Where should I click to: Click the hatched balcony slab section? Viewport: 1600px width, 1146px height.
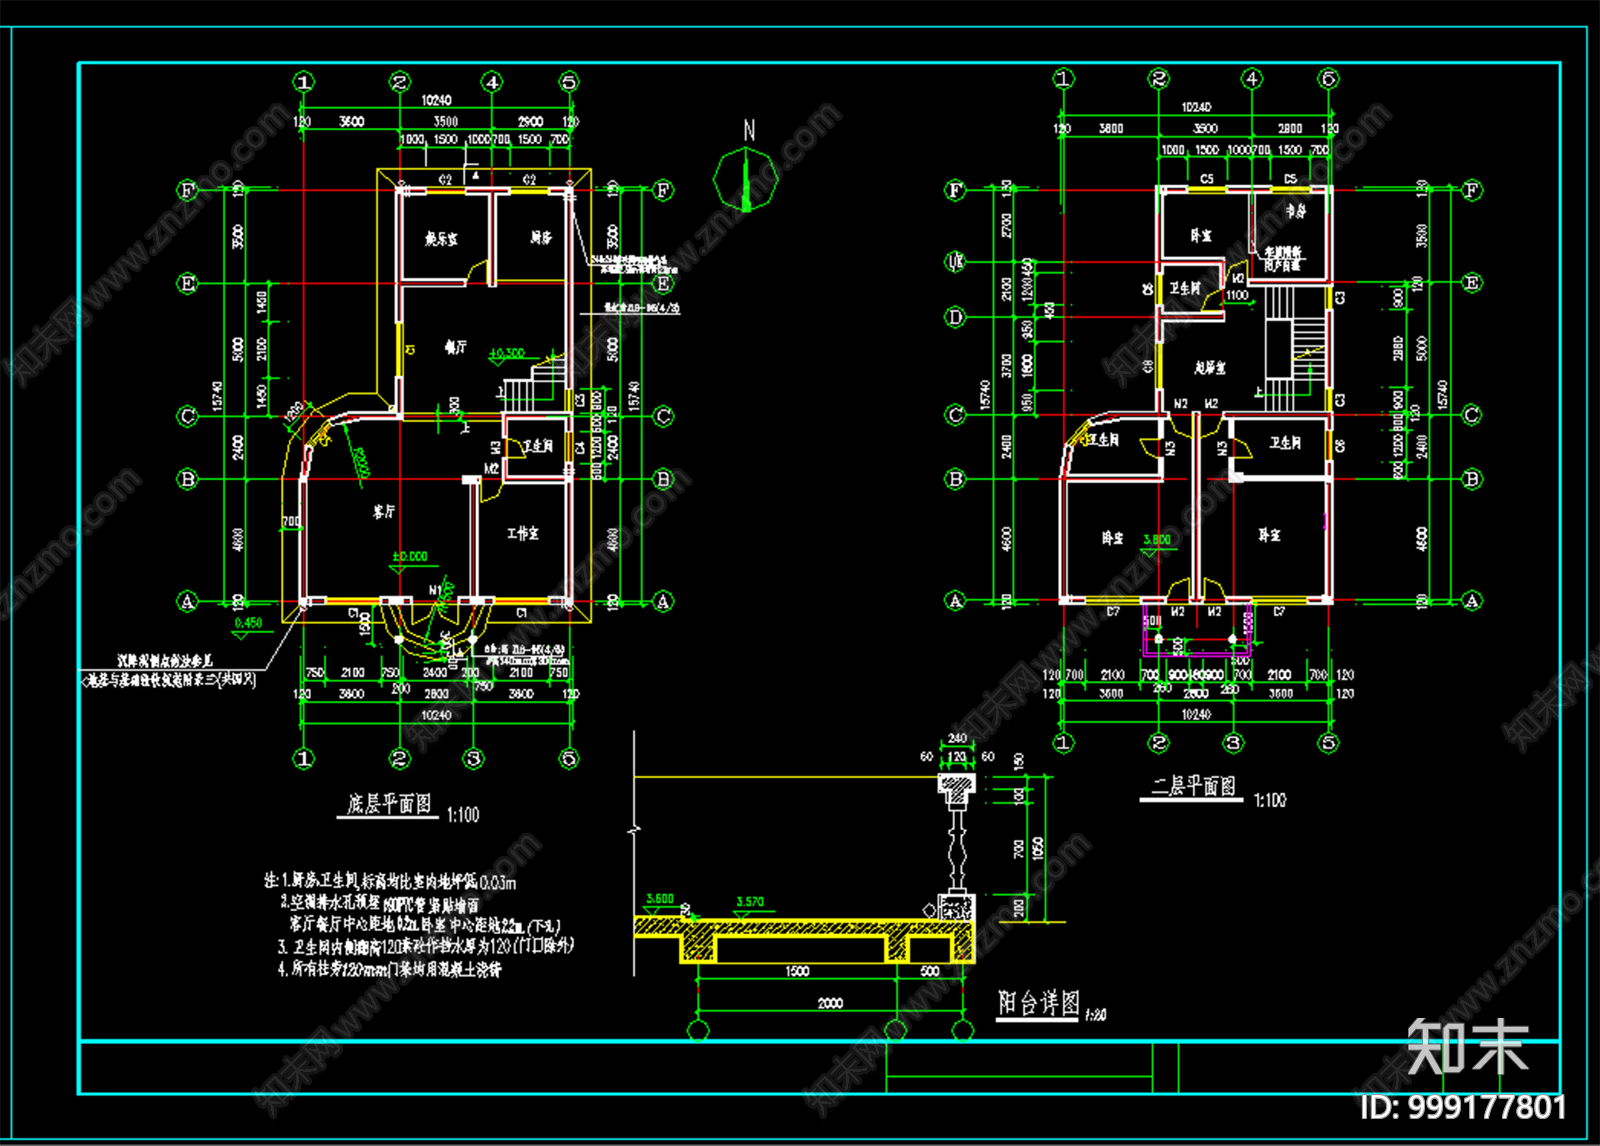(x=805, y=941)
